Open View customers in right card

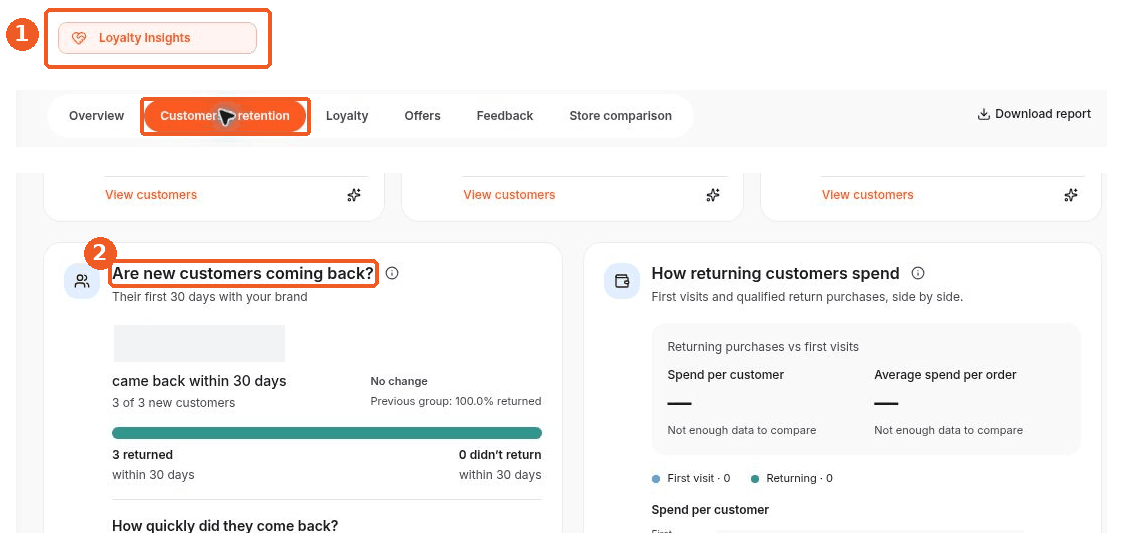867,195
